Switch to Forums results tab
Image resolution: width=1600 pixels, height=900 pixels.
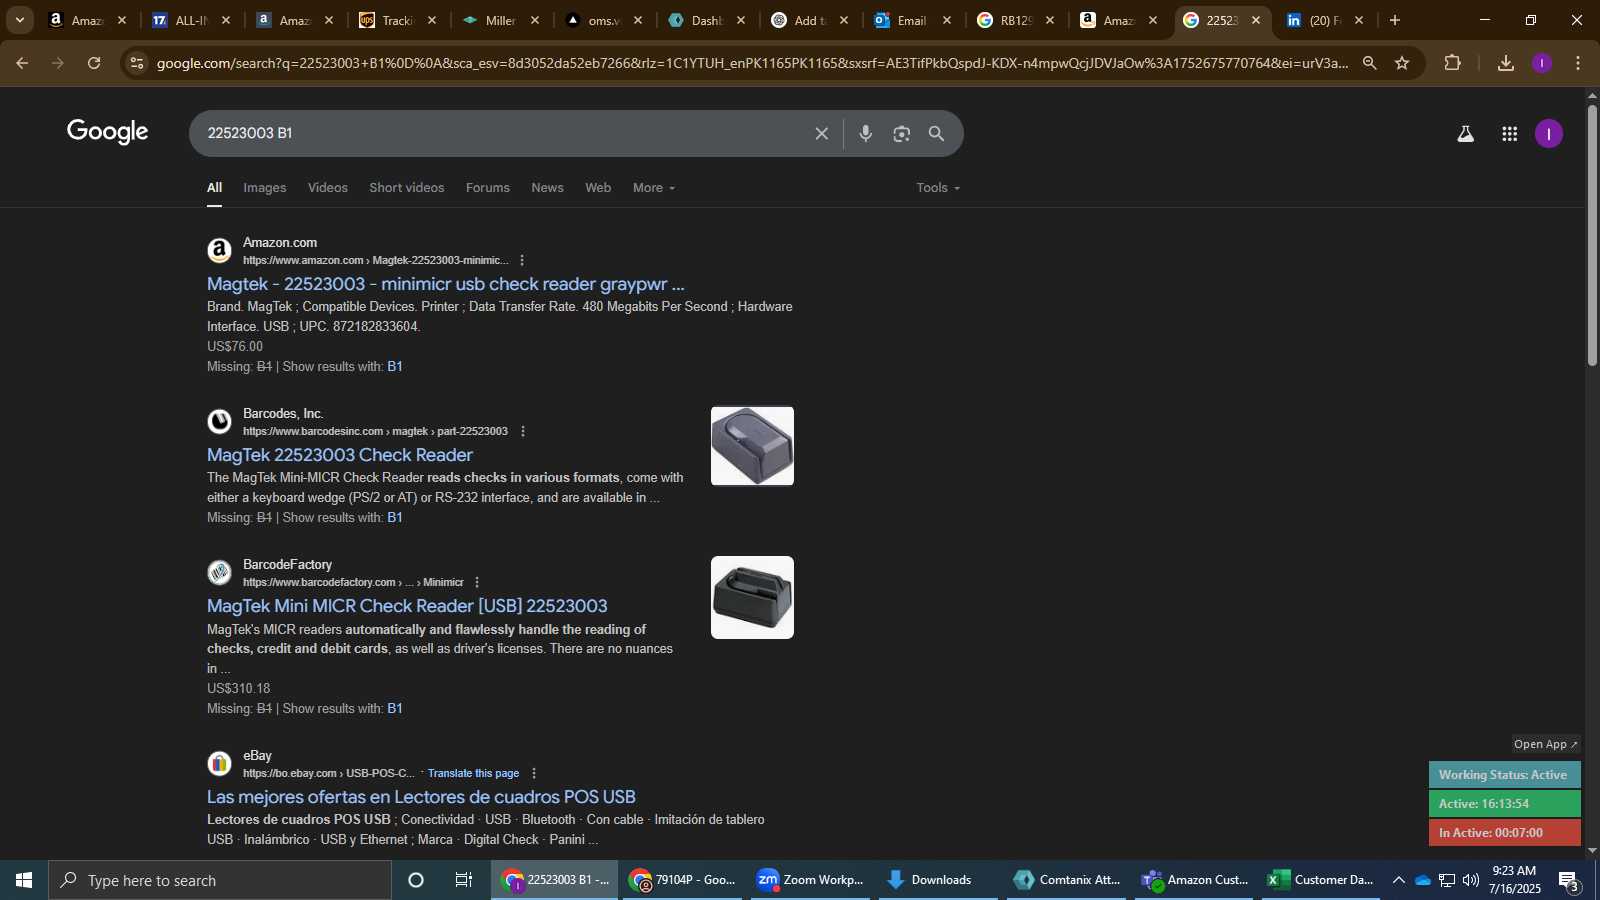click(x=488, y=188)
